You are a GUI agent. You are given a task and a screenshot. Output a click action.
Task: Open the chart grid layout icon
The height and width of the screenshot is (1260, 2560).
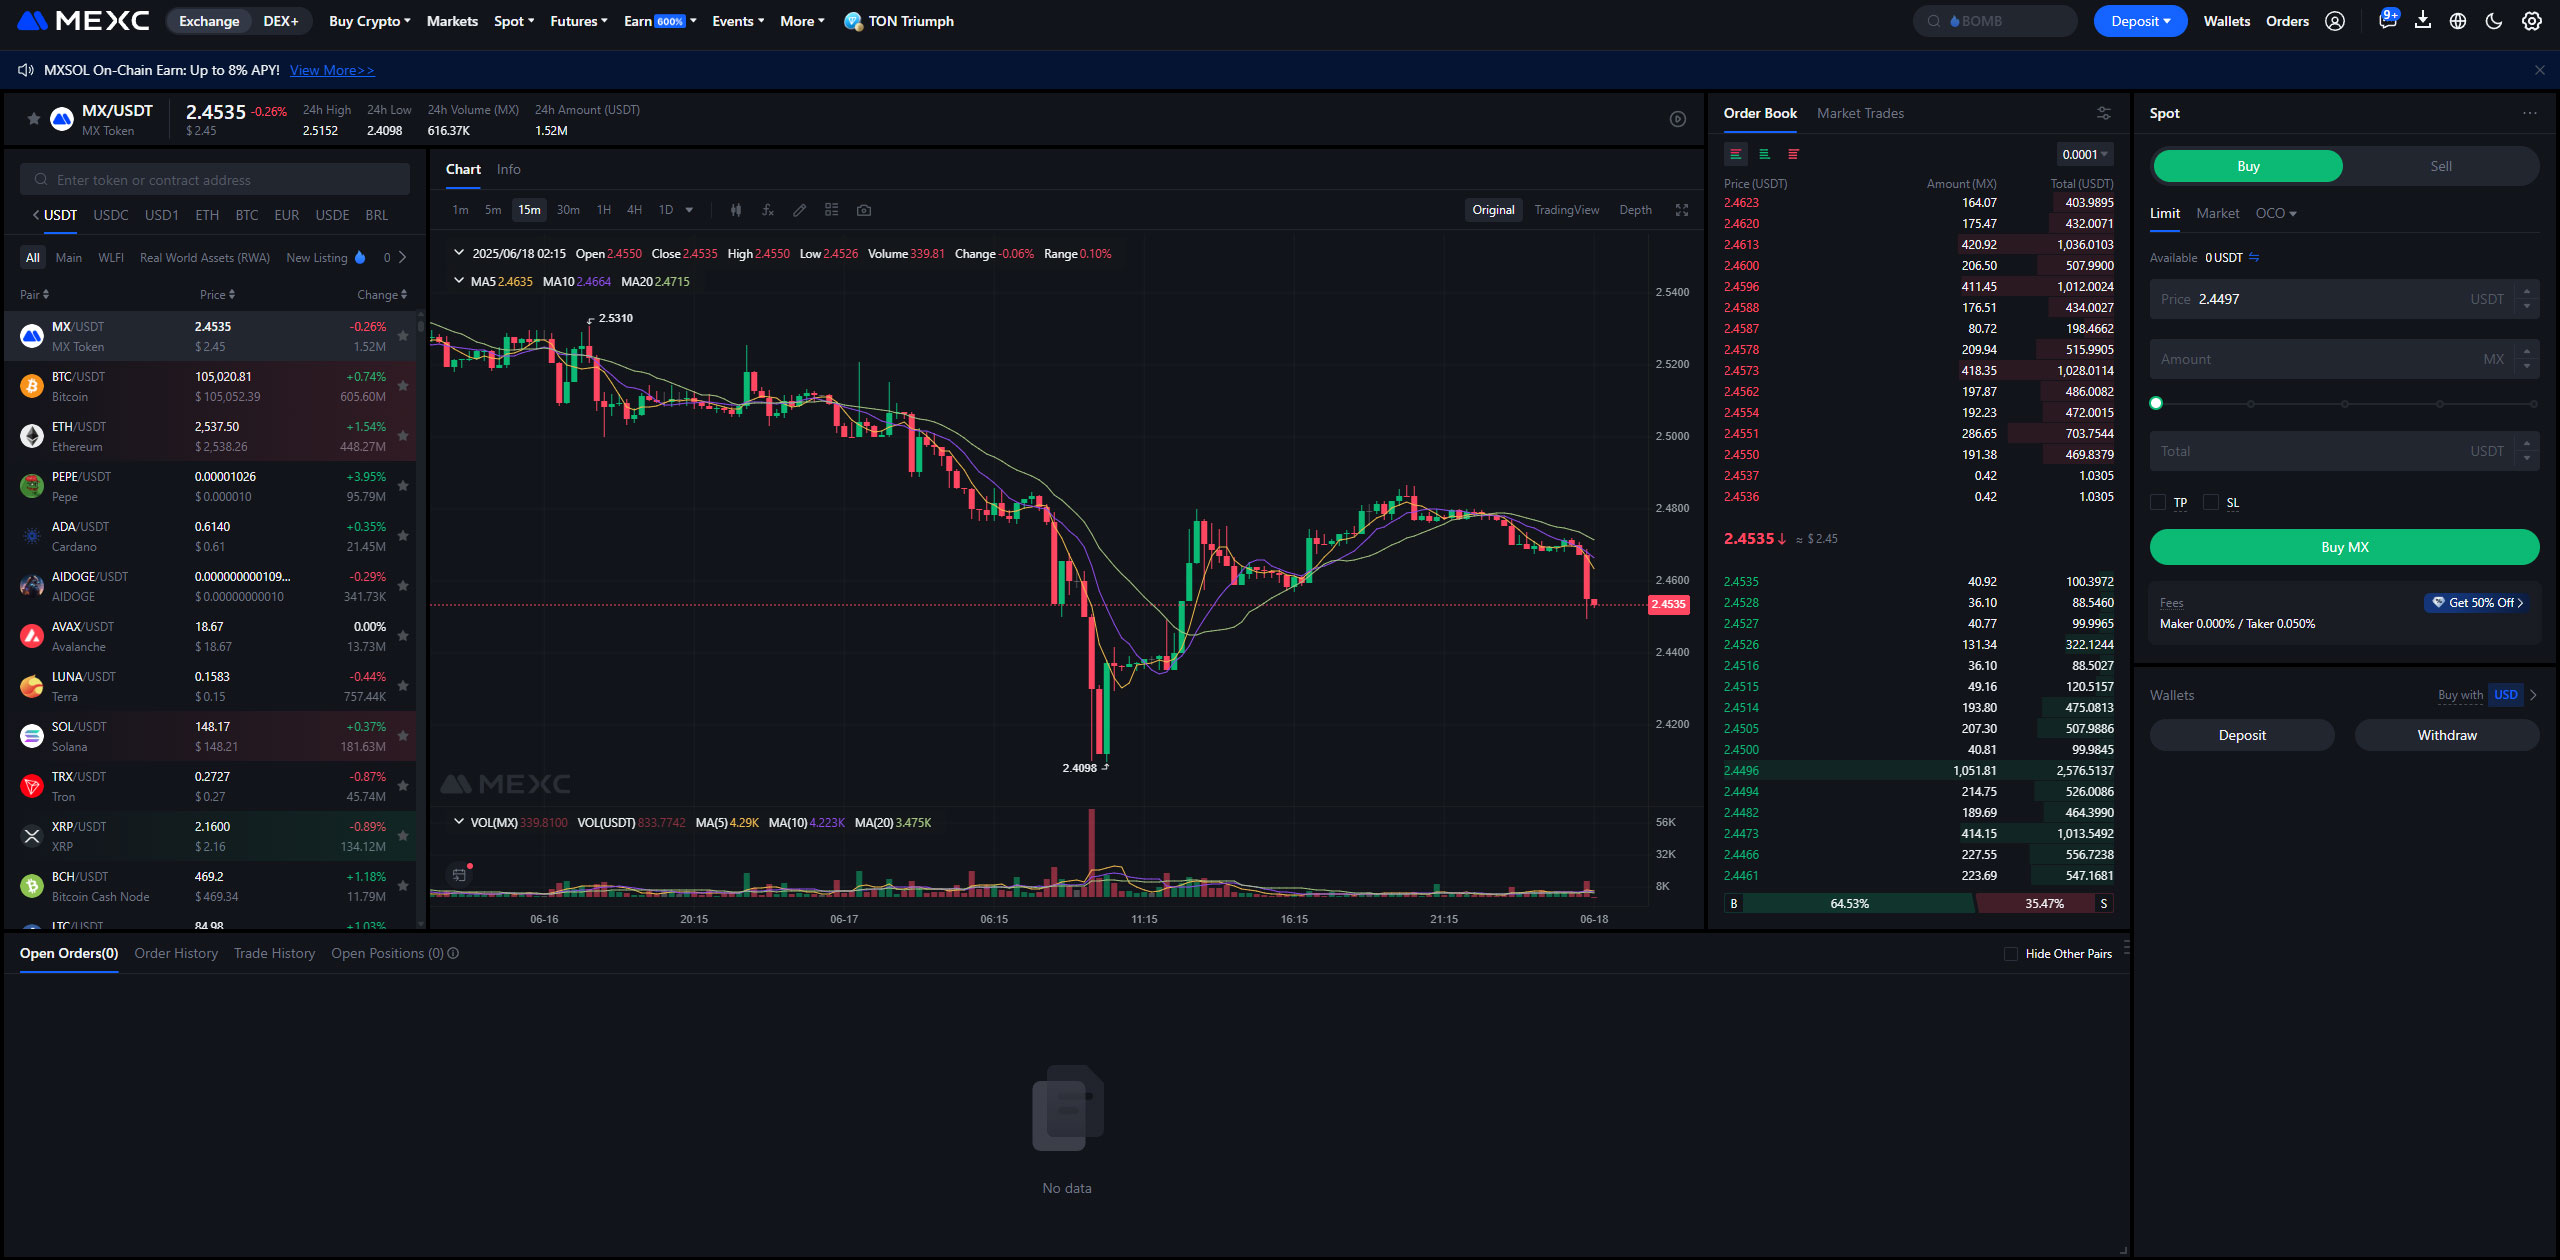coord(831,210)
